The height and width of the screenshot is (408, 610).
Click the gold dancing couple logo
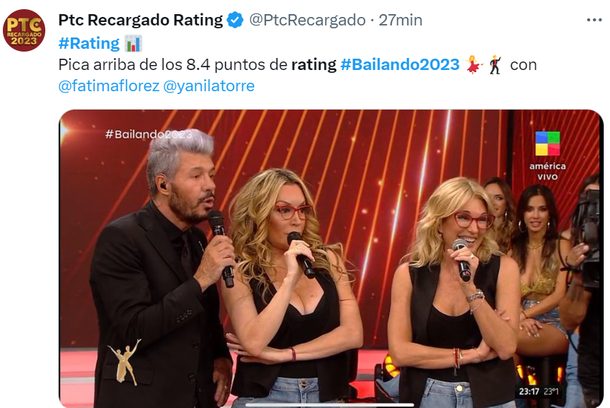pyautogui.click(x=125, y=362)
